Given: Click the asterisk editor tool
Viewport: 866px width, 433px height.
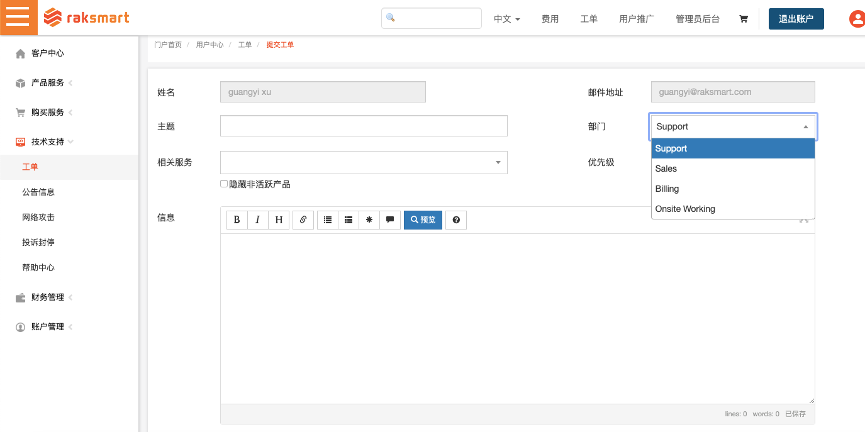Looking at the screenshot, I should tap(369, 220).
